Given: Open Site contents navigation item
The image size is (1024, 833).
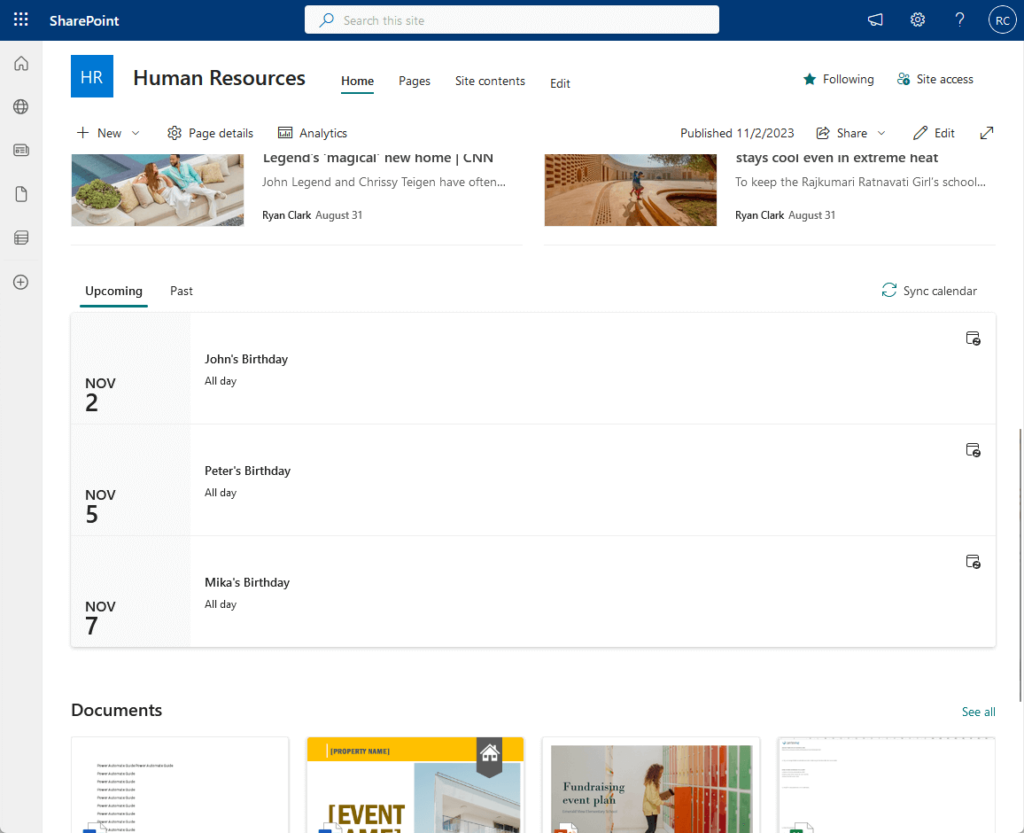Looking at the screenshot, I should coord(490,81).
